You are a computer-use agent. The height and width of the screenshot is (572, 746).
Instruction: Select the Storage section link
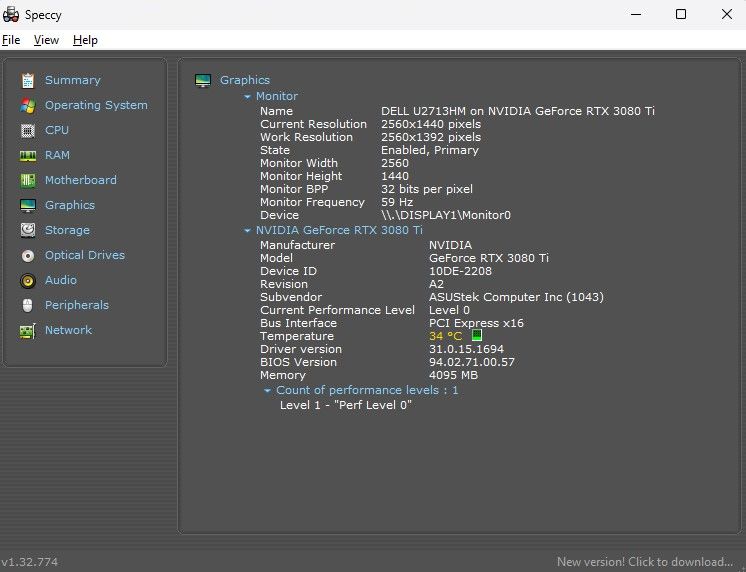pos(67,230)
